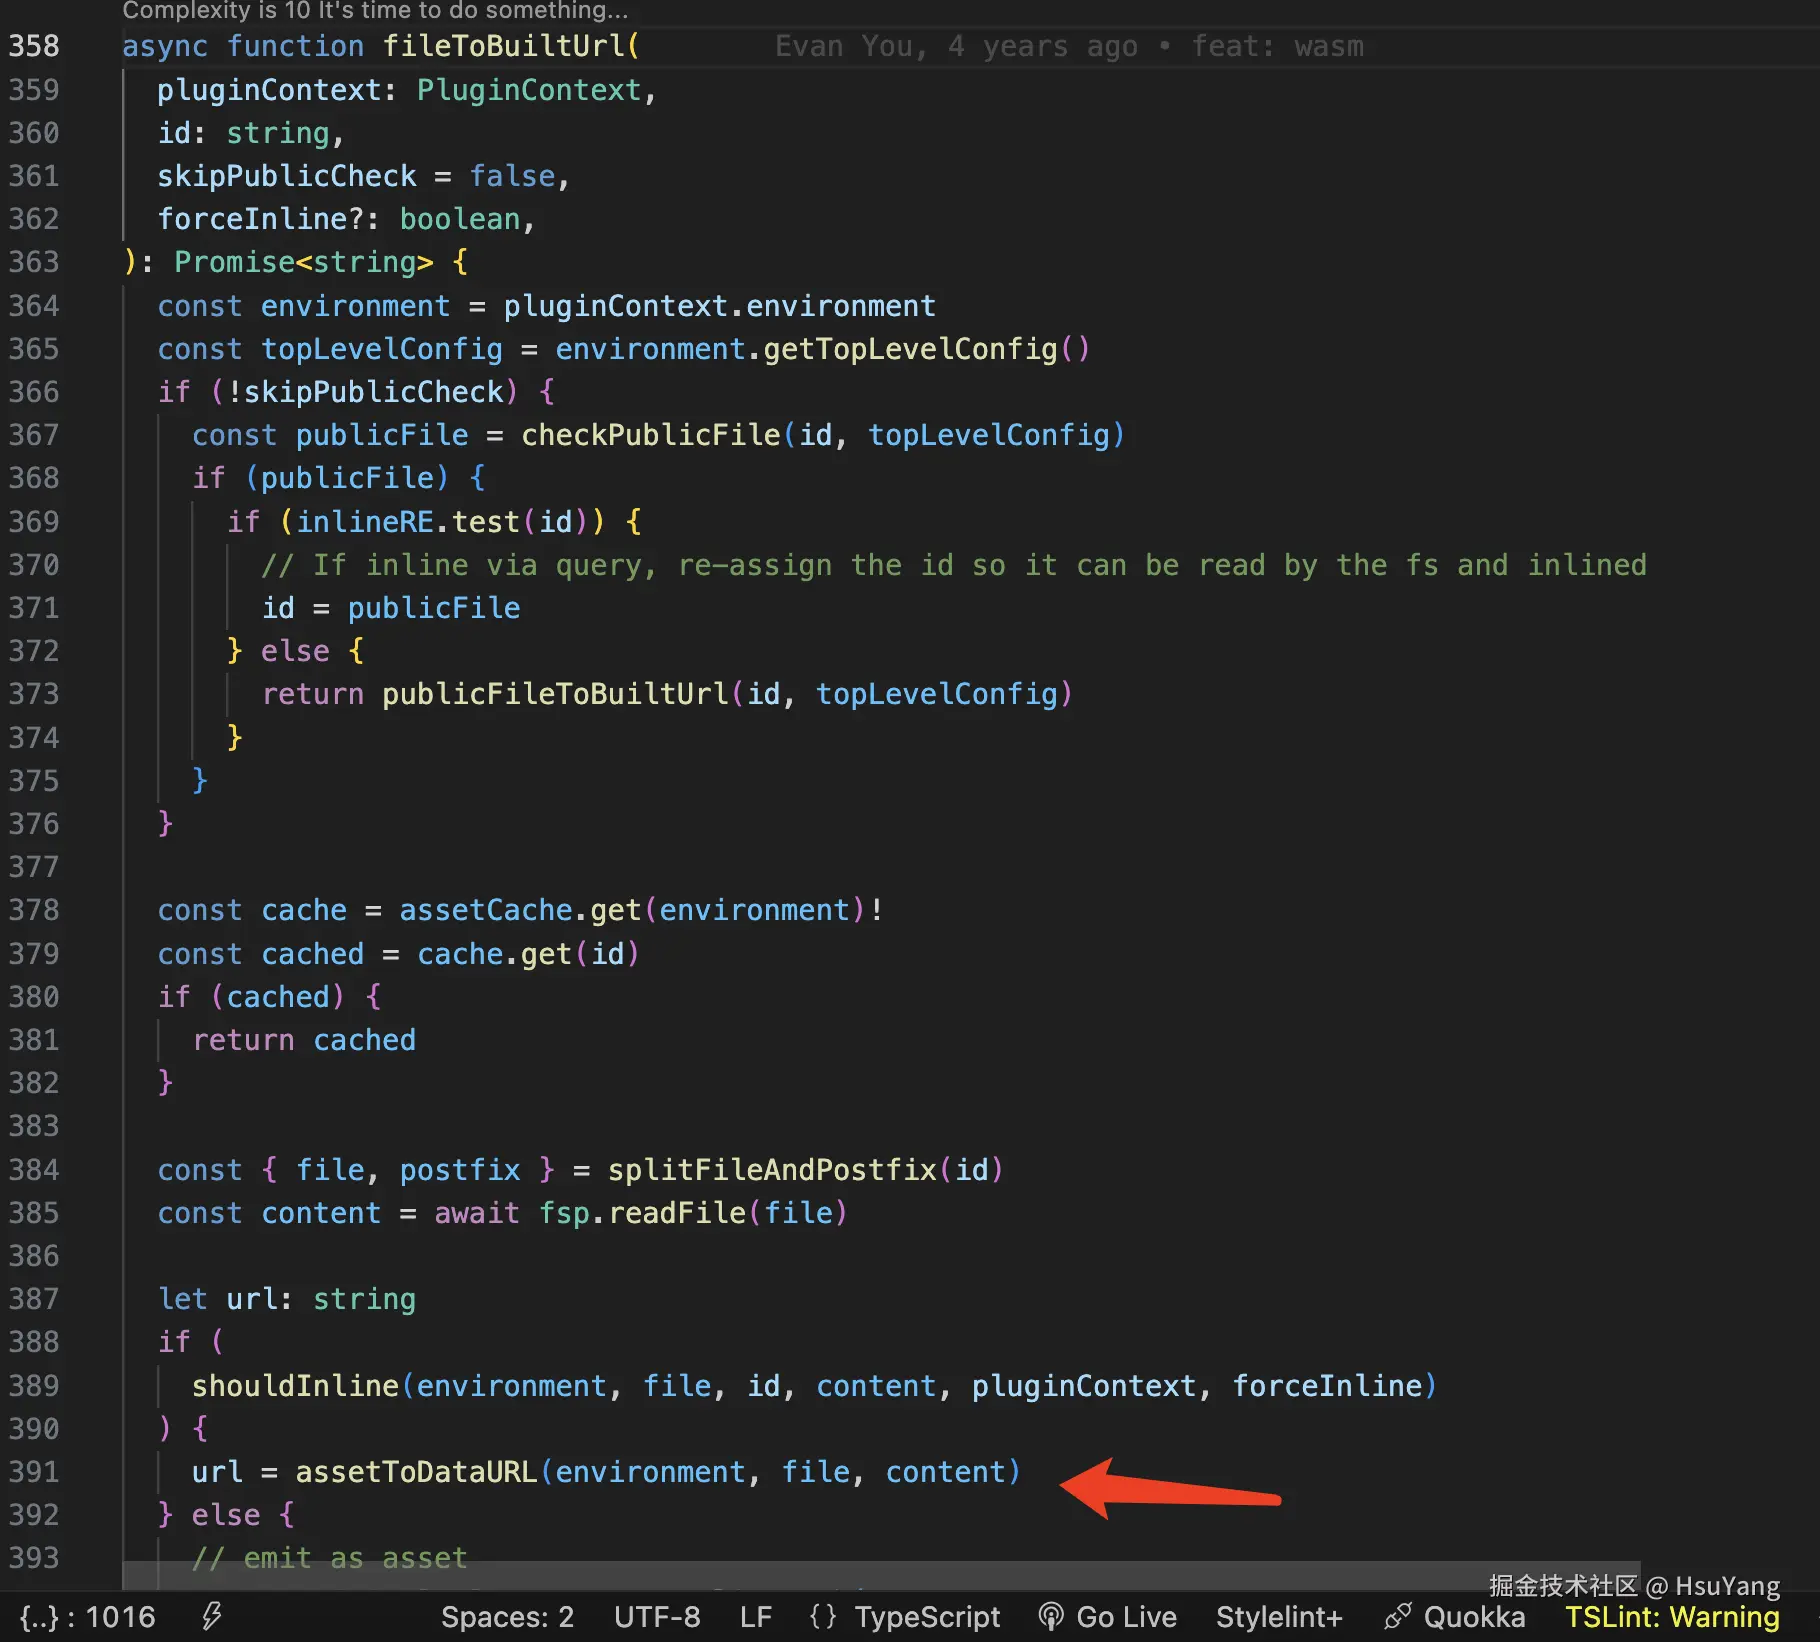Click the environment variable on line 364

(355, 306)
